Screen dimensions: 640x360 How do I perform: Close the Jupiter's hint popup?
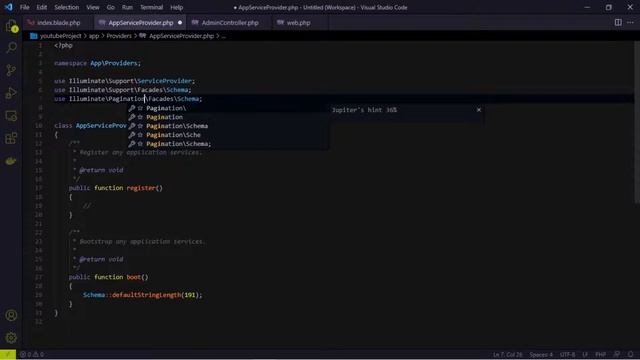tap(479, 110)
